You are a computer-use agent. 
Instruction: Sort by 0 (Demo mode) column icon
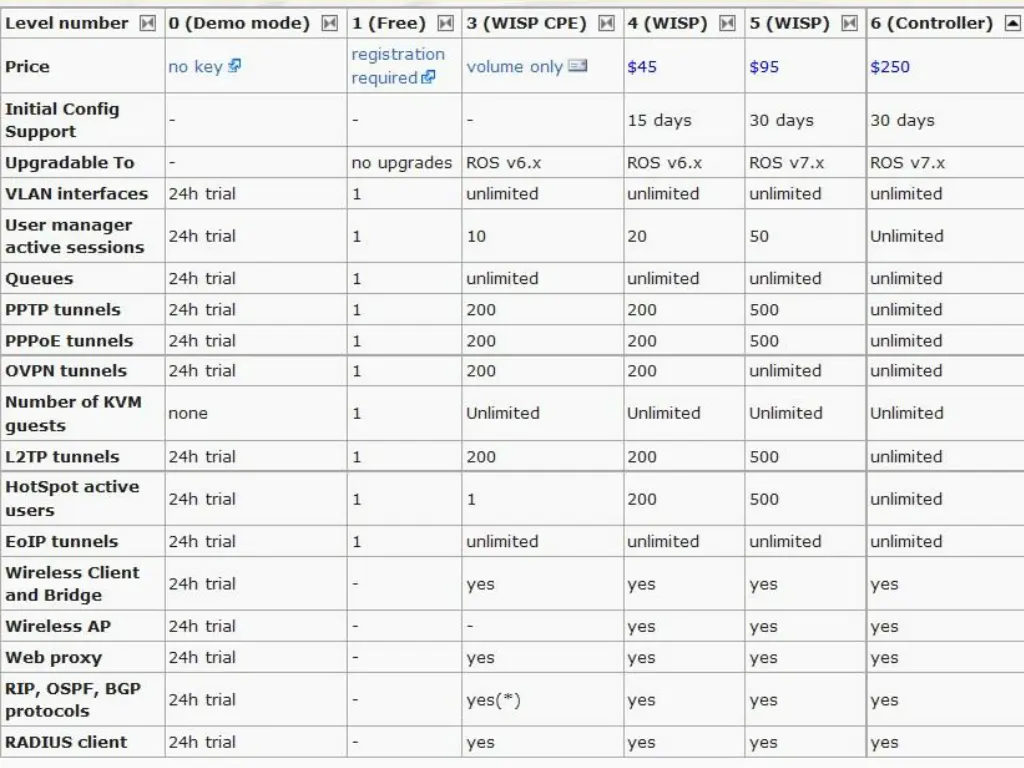(x=330, y=24)
